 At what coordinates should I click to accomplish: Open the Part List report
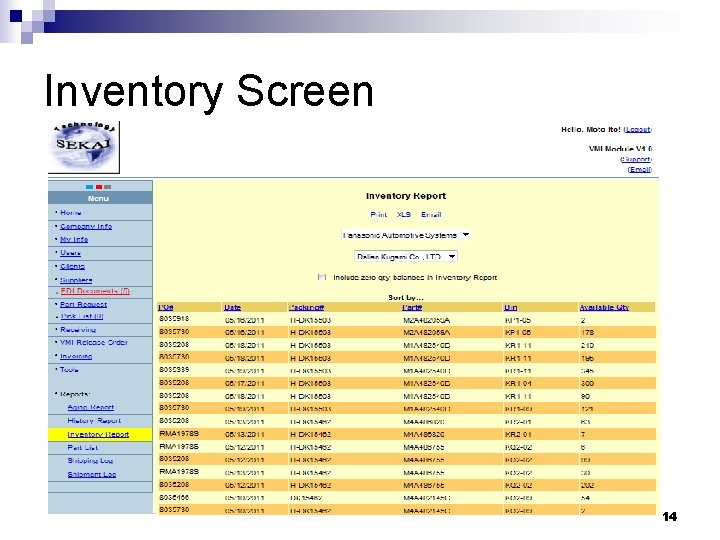coord(83,447)
